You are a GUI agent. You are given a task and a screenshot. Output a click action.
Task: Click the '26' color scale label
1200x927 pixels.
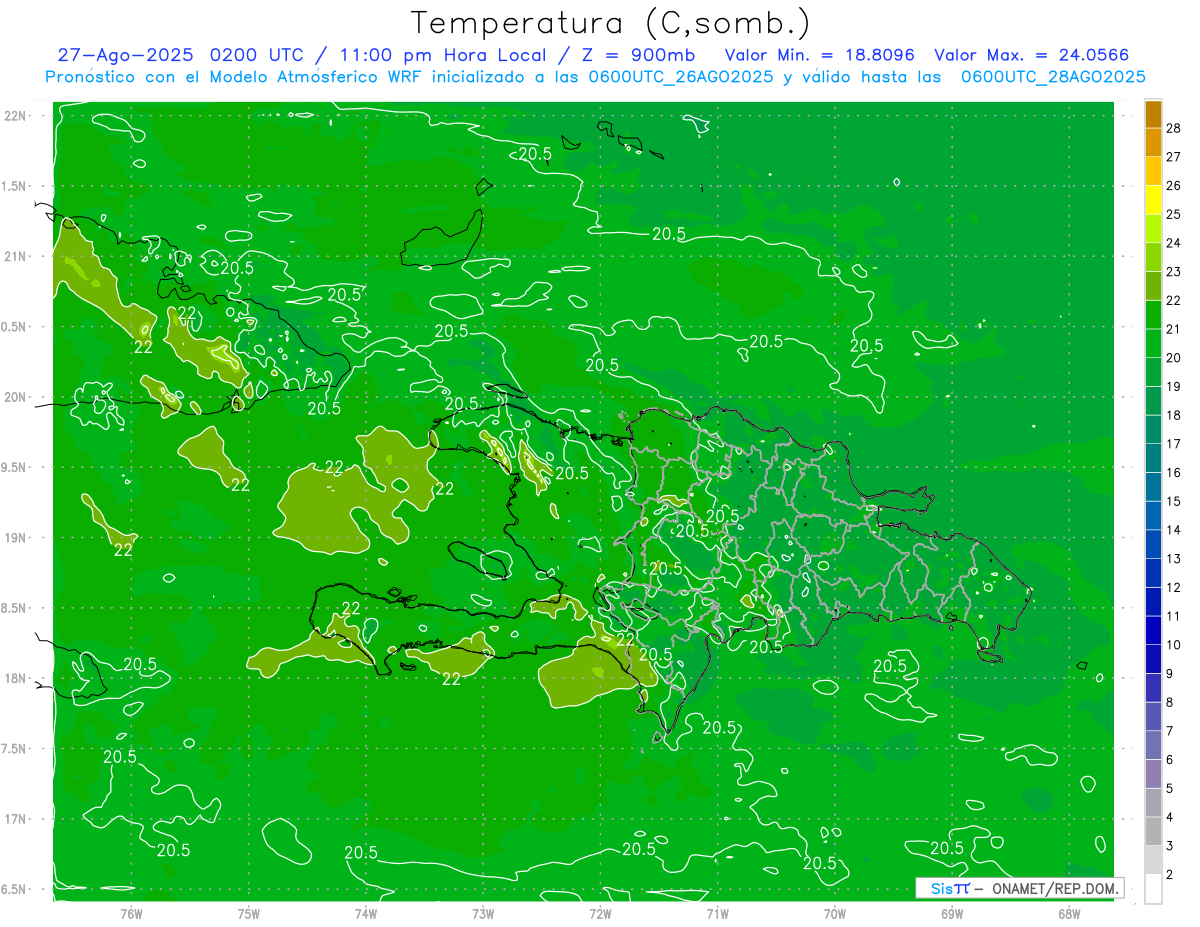tap(1174, 186)
